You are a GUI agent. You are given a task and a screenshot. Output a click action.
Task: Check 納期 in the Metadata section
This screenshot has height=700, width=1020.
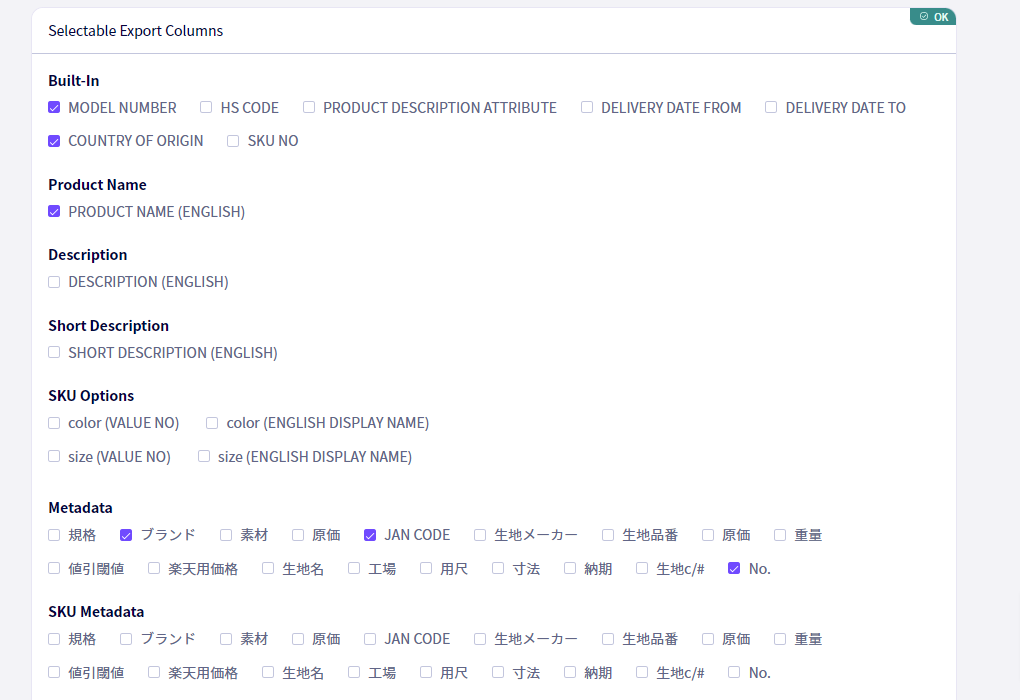pos(570,569)
